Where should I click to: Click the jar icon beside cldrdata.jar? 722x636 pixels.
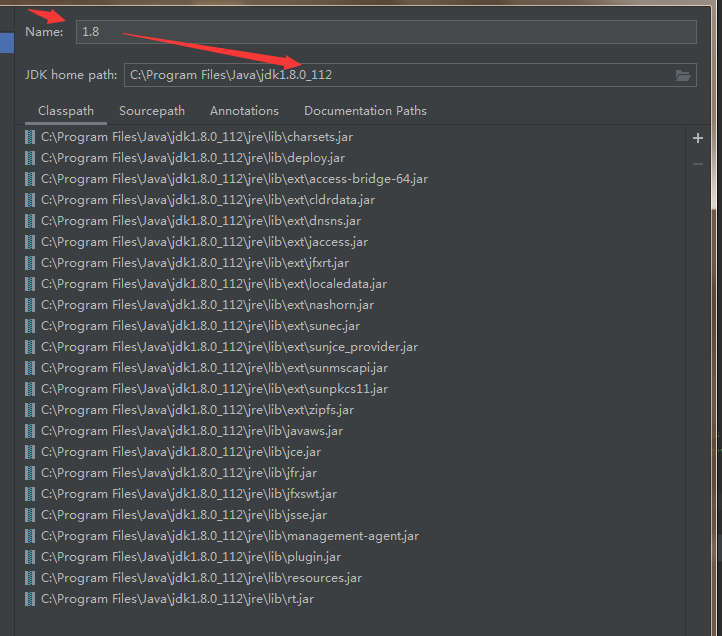point(30,200)
